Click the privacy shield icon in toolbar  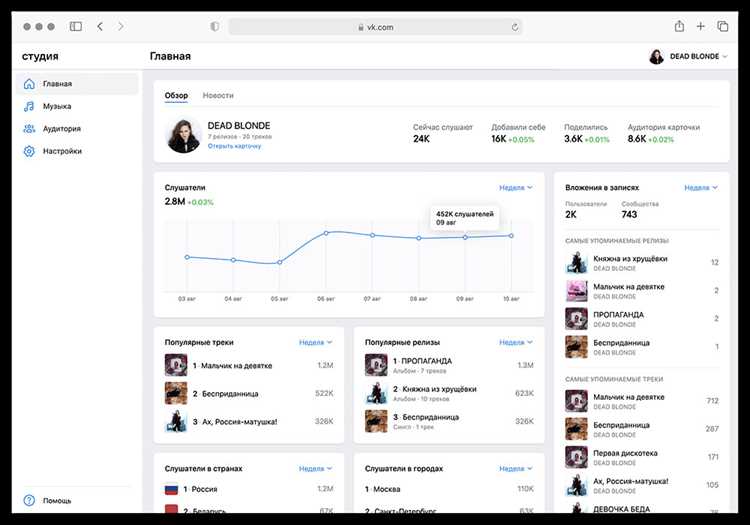pyautogui.click(x=215, y=26)
